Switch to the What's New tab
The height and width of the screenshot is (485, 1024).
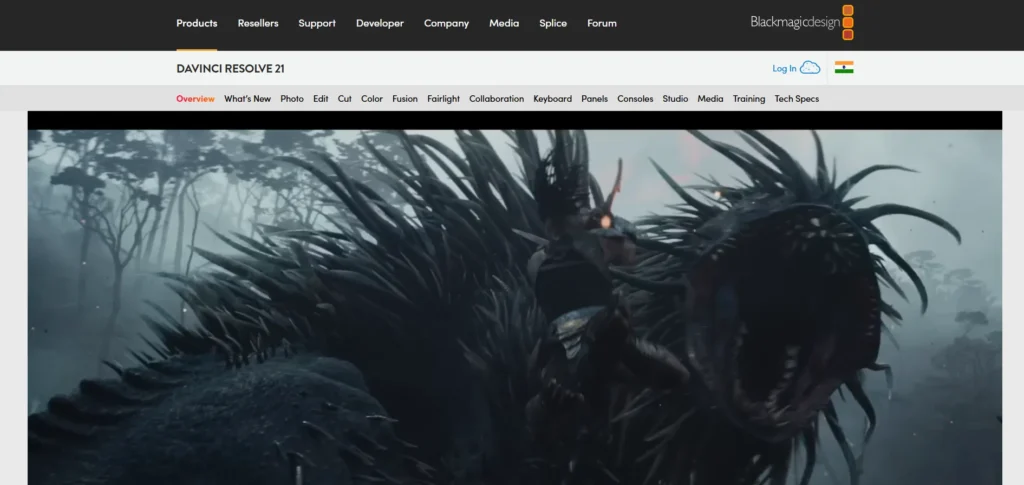pos(248,99)
